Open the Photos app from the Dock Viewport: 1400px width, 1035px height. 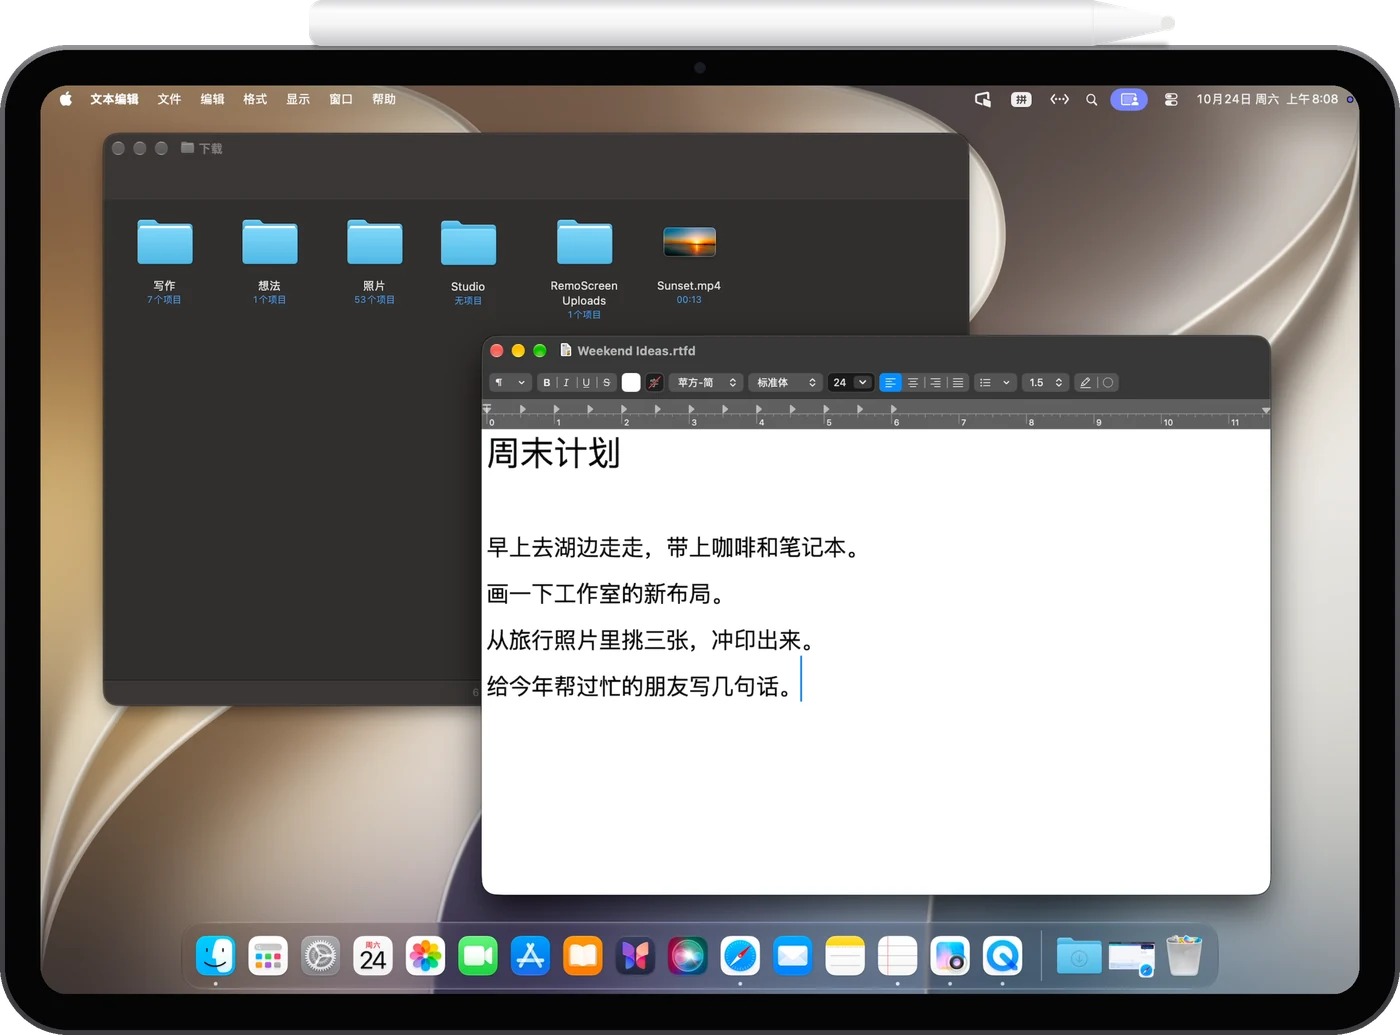(x=425, y=956)
